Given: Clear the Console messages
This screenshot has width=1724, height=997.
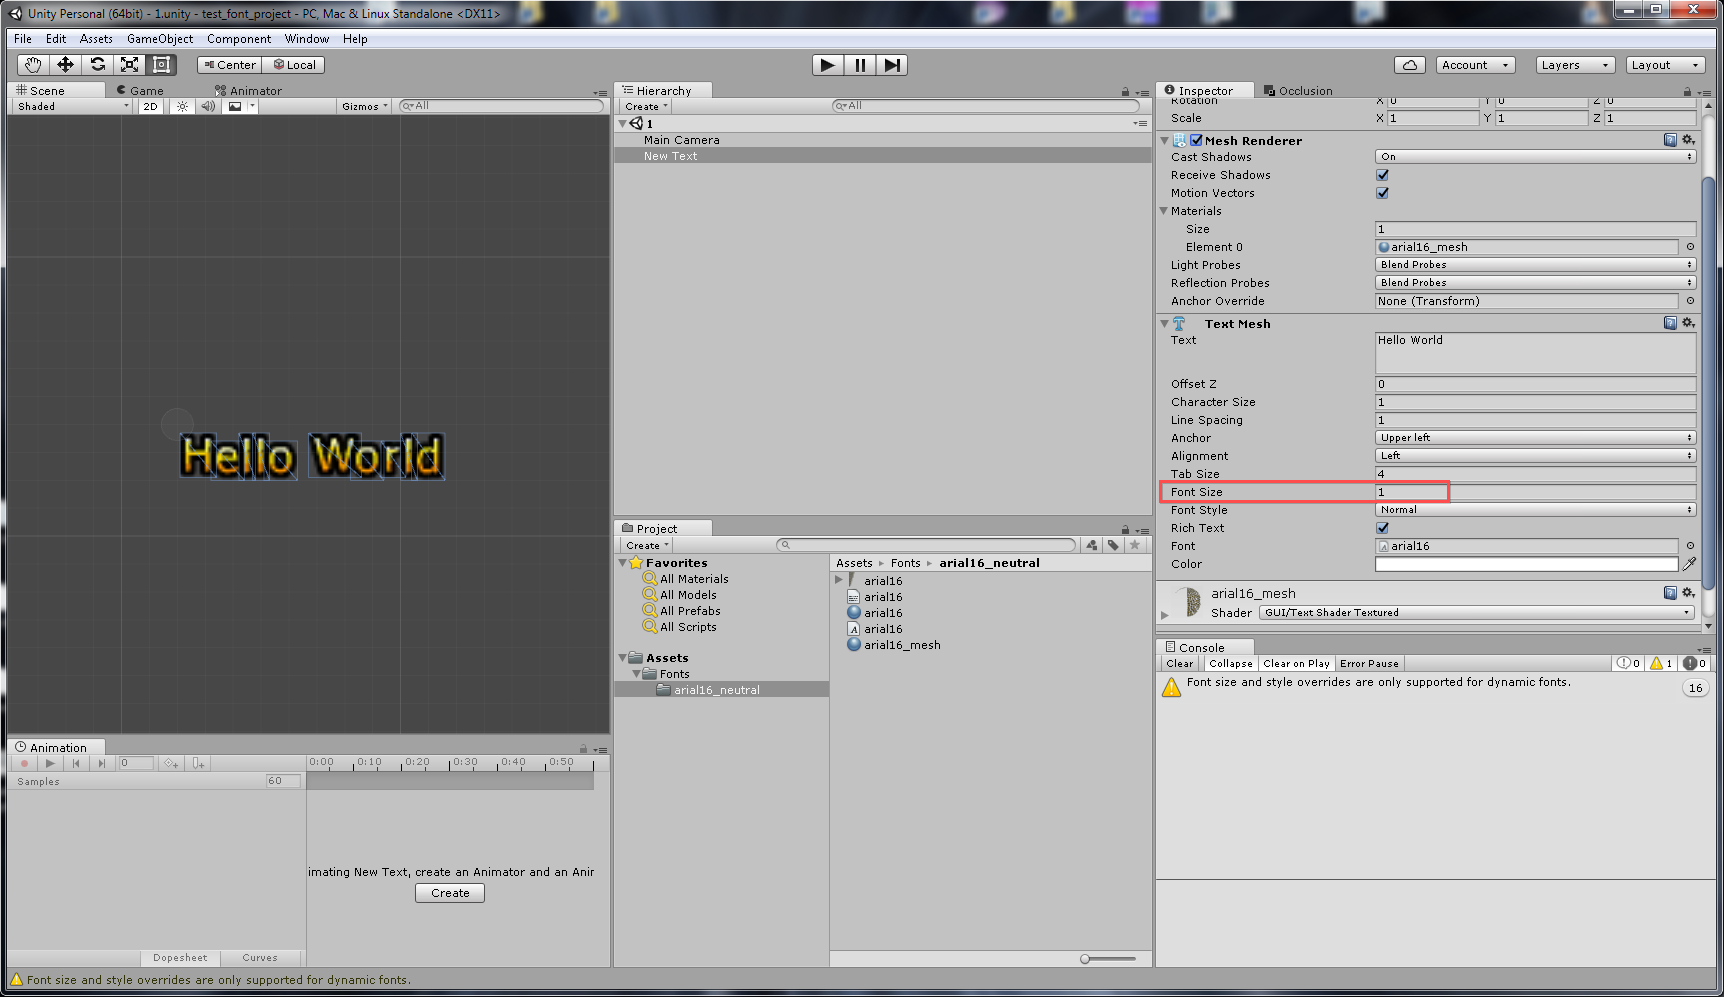Looking at the screenshot, I should (x=1179, y=663).
